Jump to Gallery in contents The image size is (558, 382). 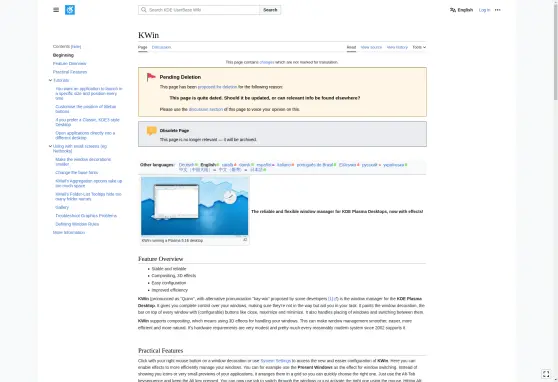tap(62, 207)
